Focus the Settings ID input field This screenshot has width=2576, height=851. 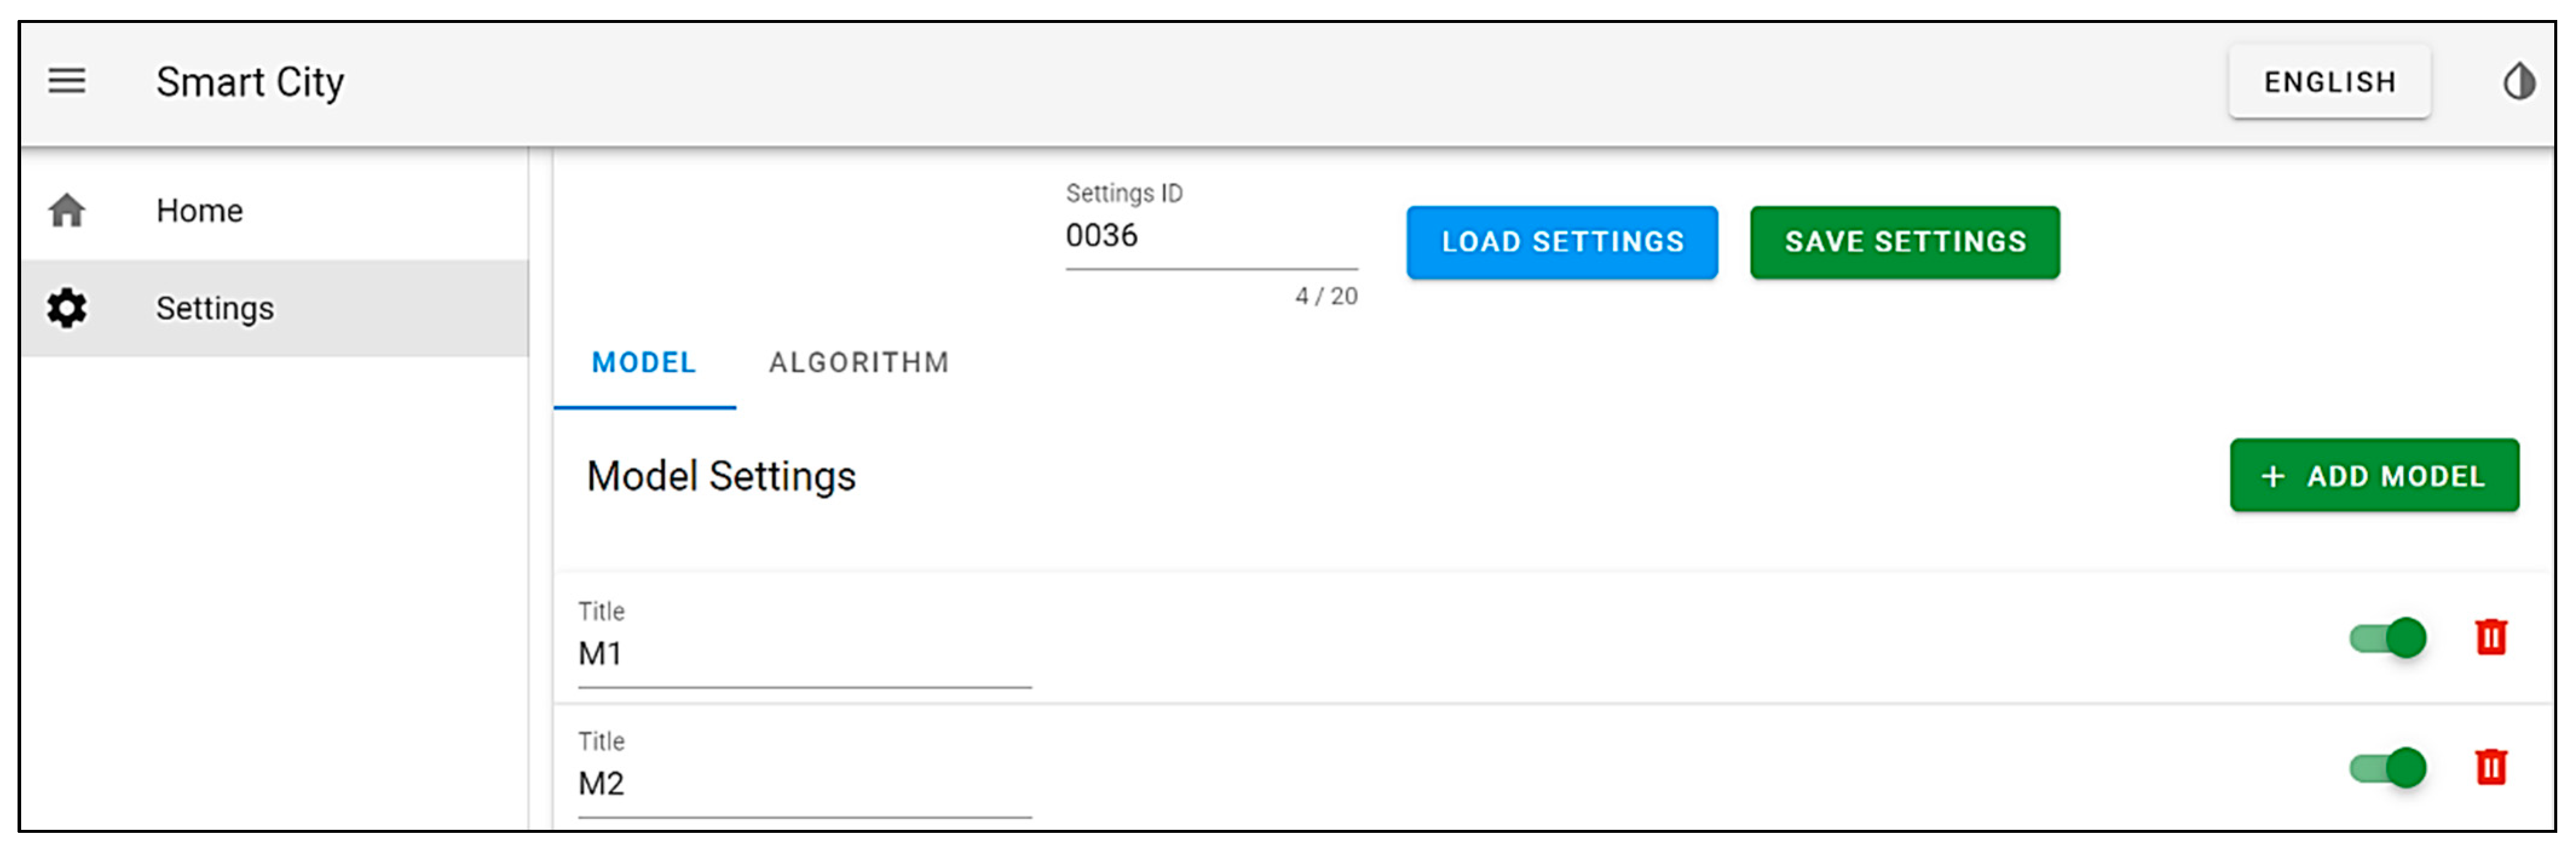(x=1210, y=236)
